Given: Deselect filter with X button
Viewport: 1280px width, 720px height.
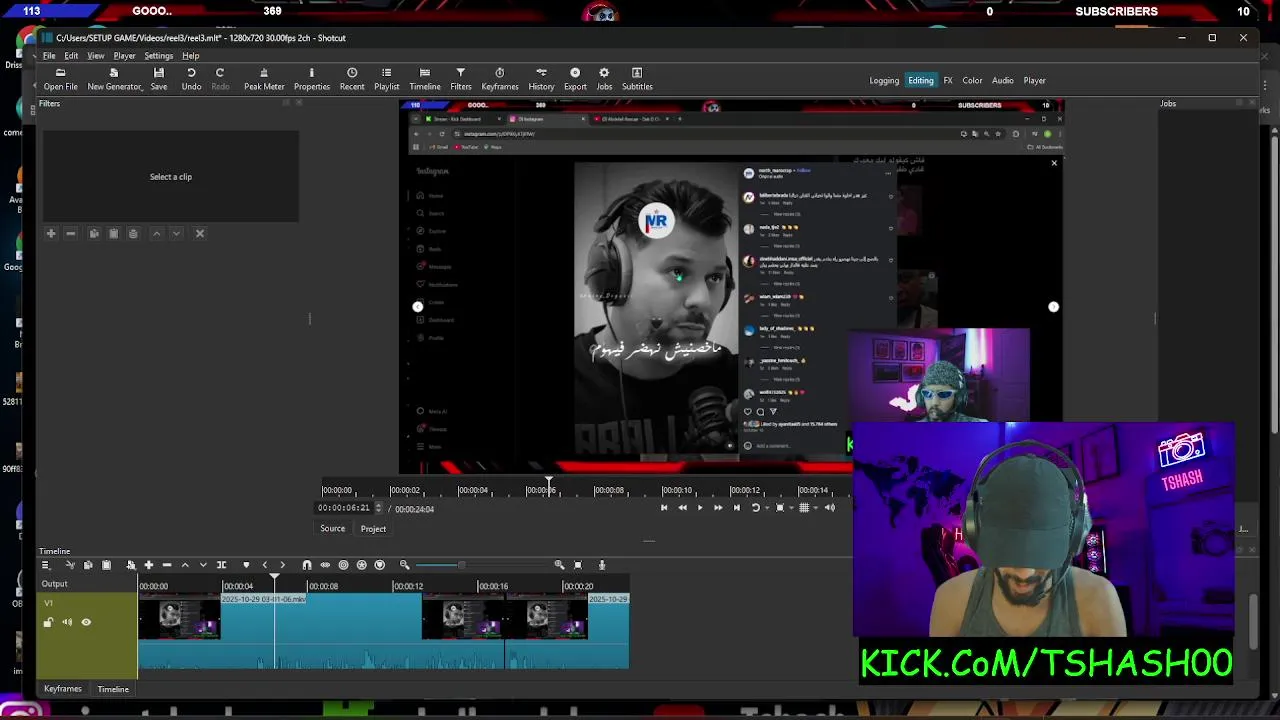Looking at the screenshot, I should tap(199, 233).
